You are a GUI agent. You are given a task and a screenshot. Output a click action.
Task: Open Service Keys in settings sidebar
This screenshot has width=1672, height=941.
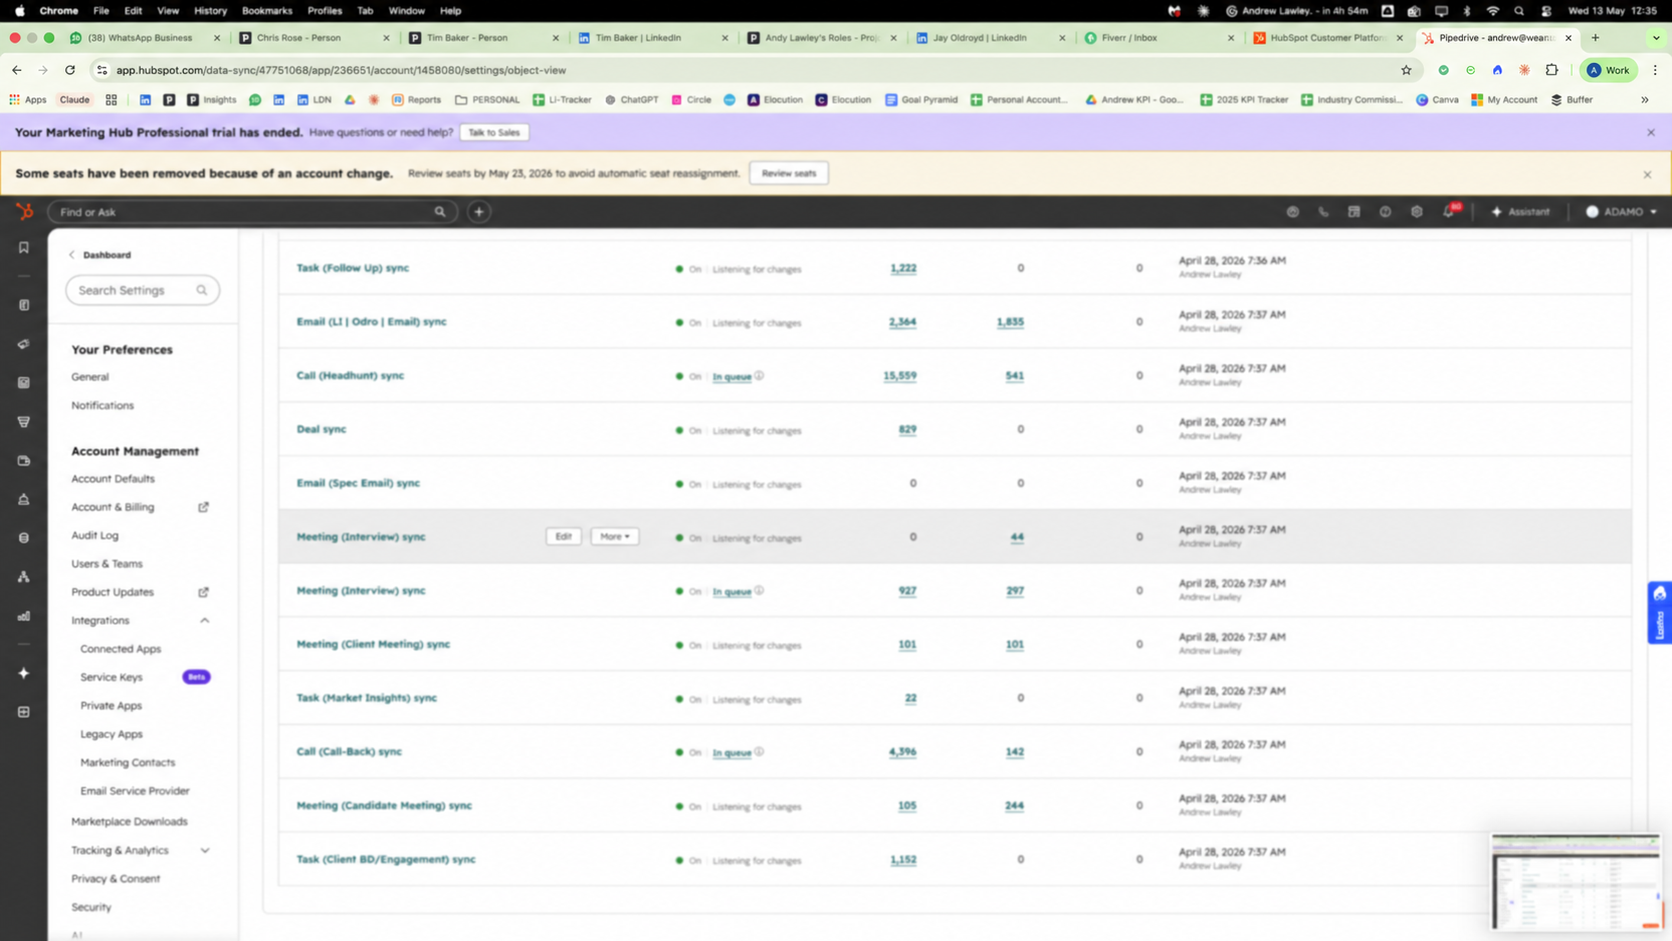(x=111, y=677)
